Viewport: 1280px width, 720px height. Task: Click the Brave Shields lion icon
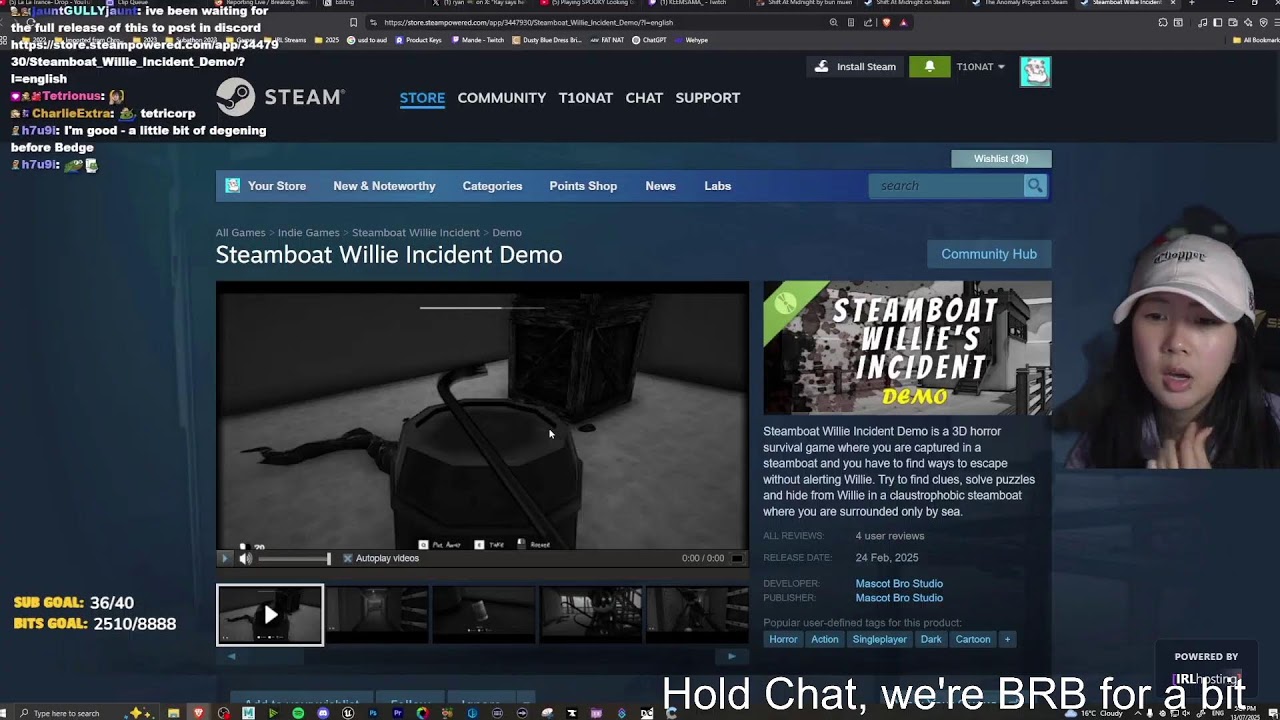(887, 22)
